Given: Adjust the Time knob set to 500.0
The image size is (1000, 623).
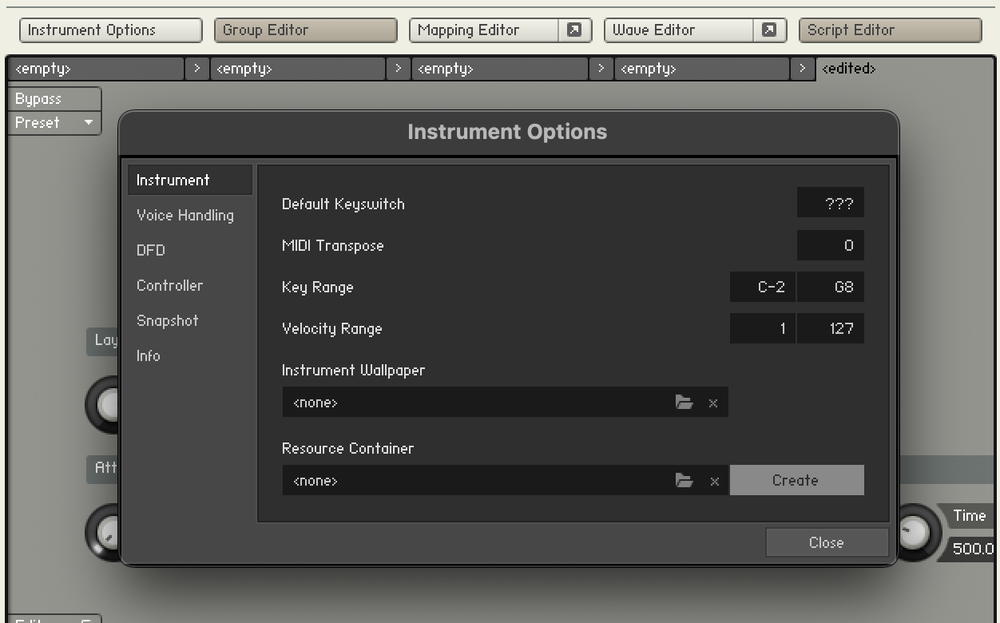Looking at the screenshot, I should (x=917, y=533).
